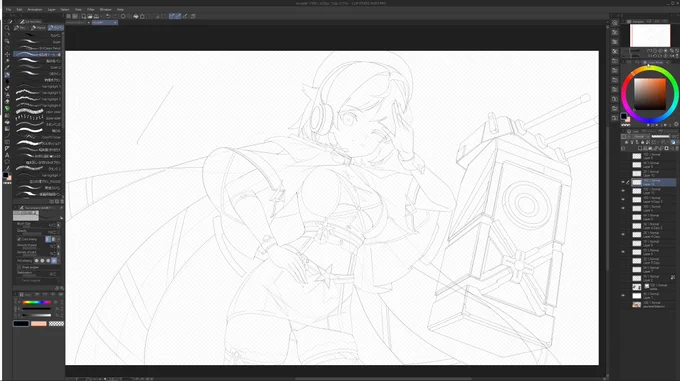Select the Fill bucket tool in tool palette
The width and height of the screenshot is (680, 381).
click(x=7, y=122)
